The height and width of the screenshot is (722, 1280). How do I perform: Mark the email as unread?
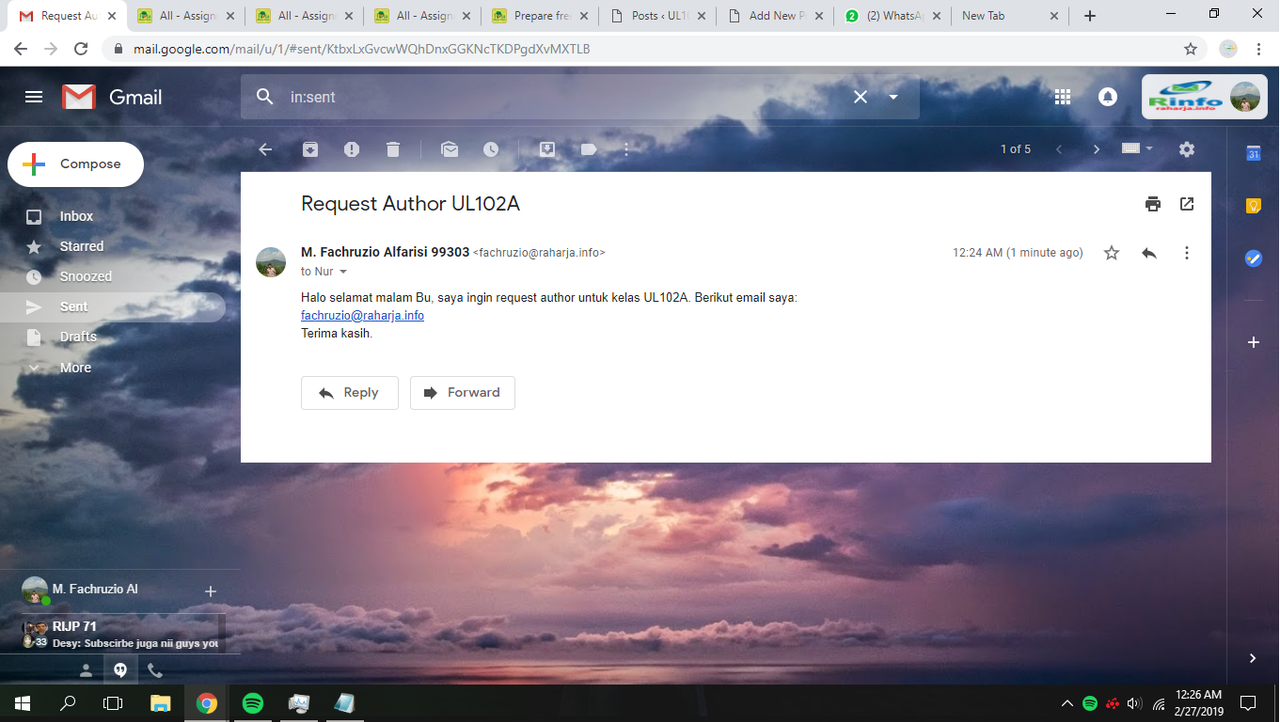point(449,148)
